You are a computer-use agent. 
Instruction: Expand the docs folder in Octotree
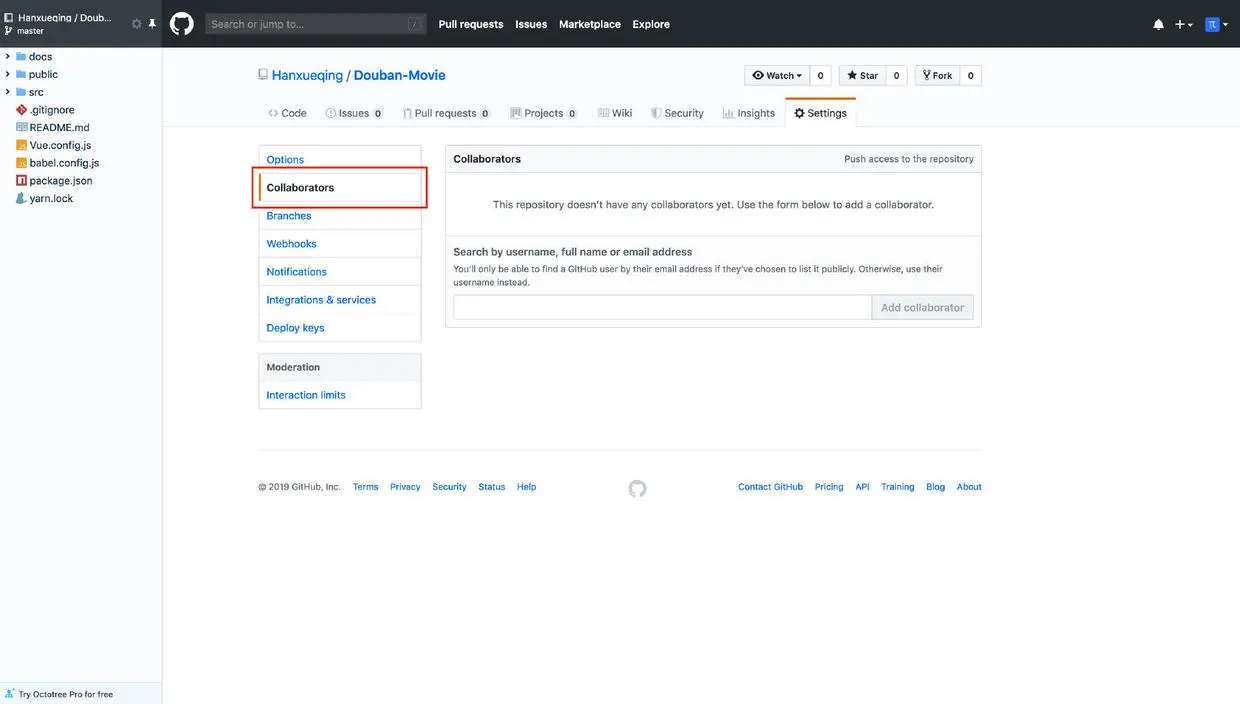[x=8, y=57]
